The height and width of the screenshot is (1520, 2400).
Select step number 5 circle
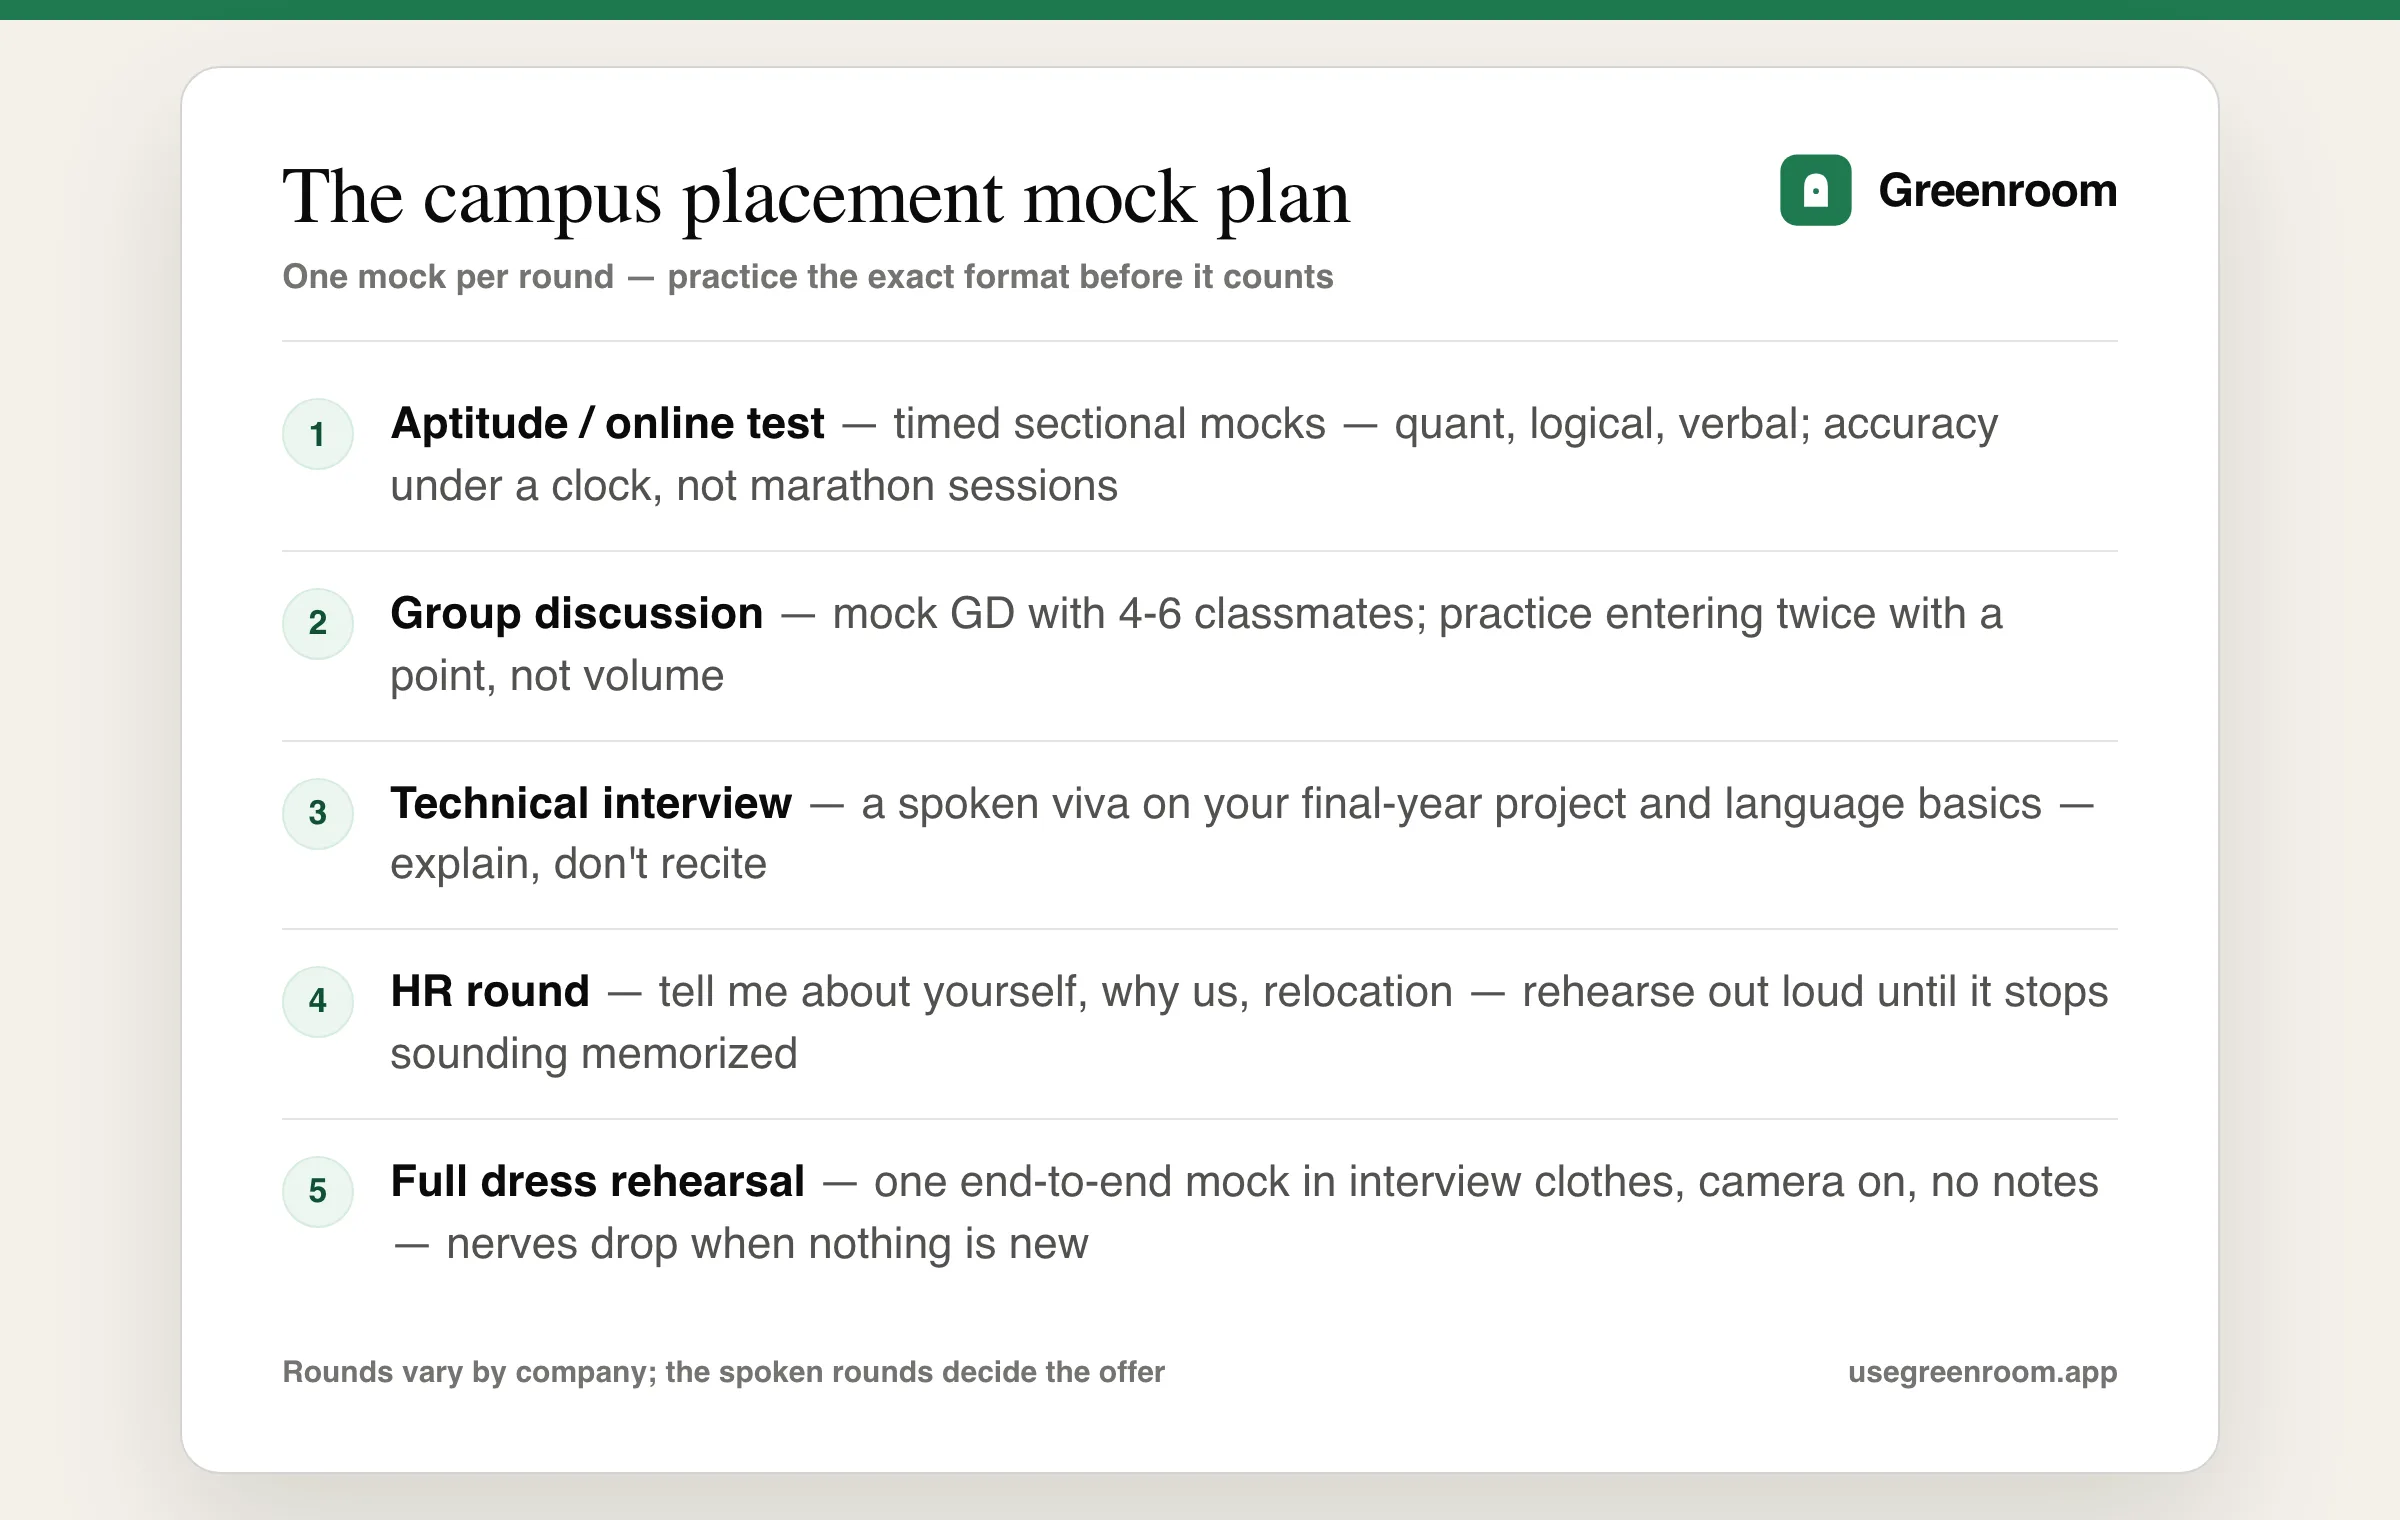point(318,1191)
